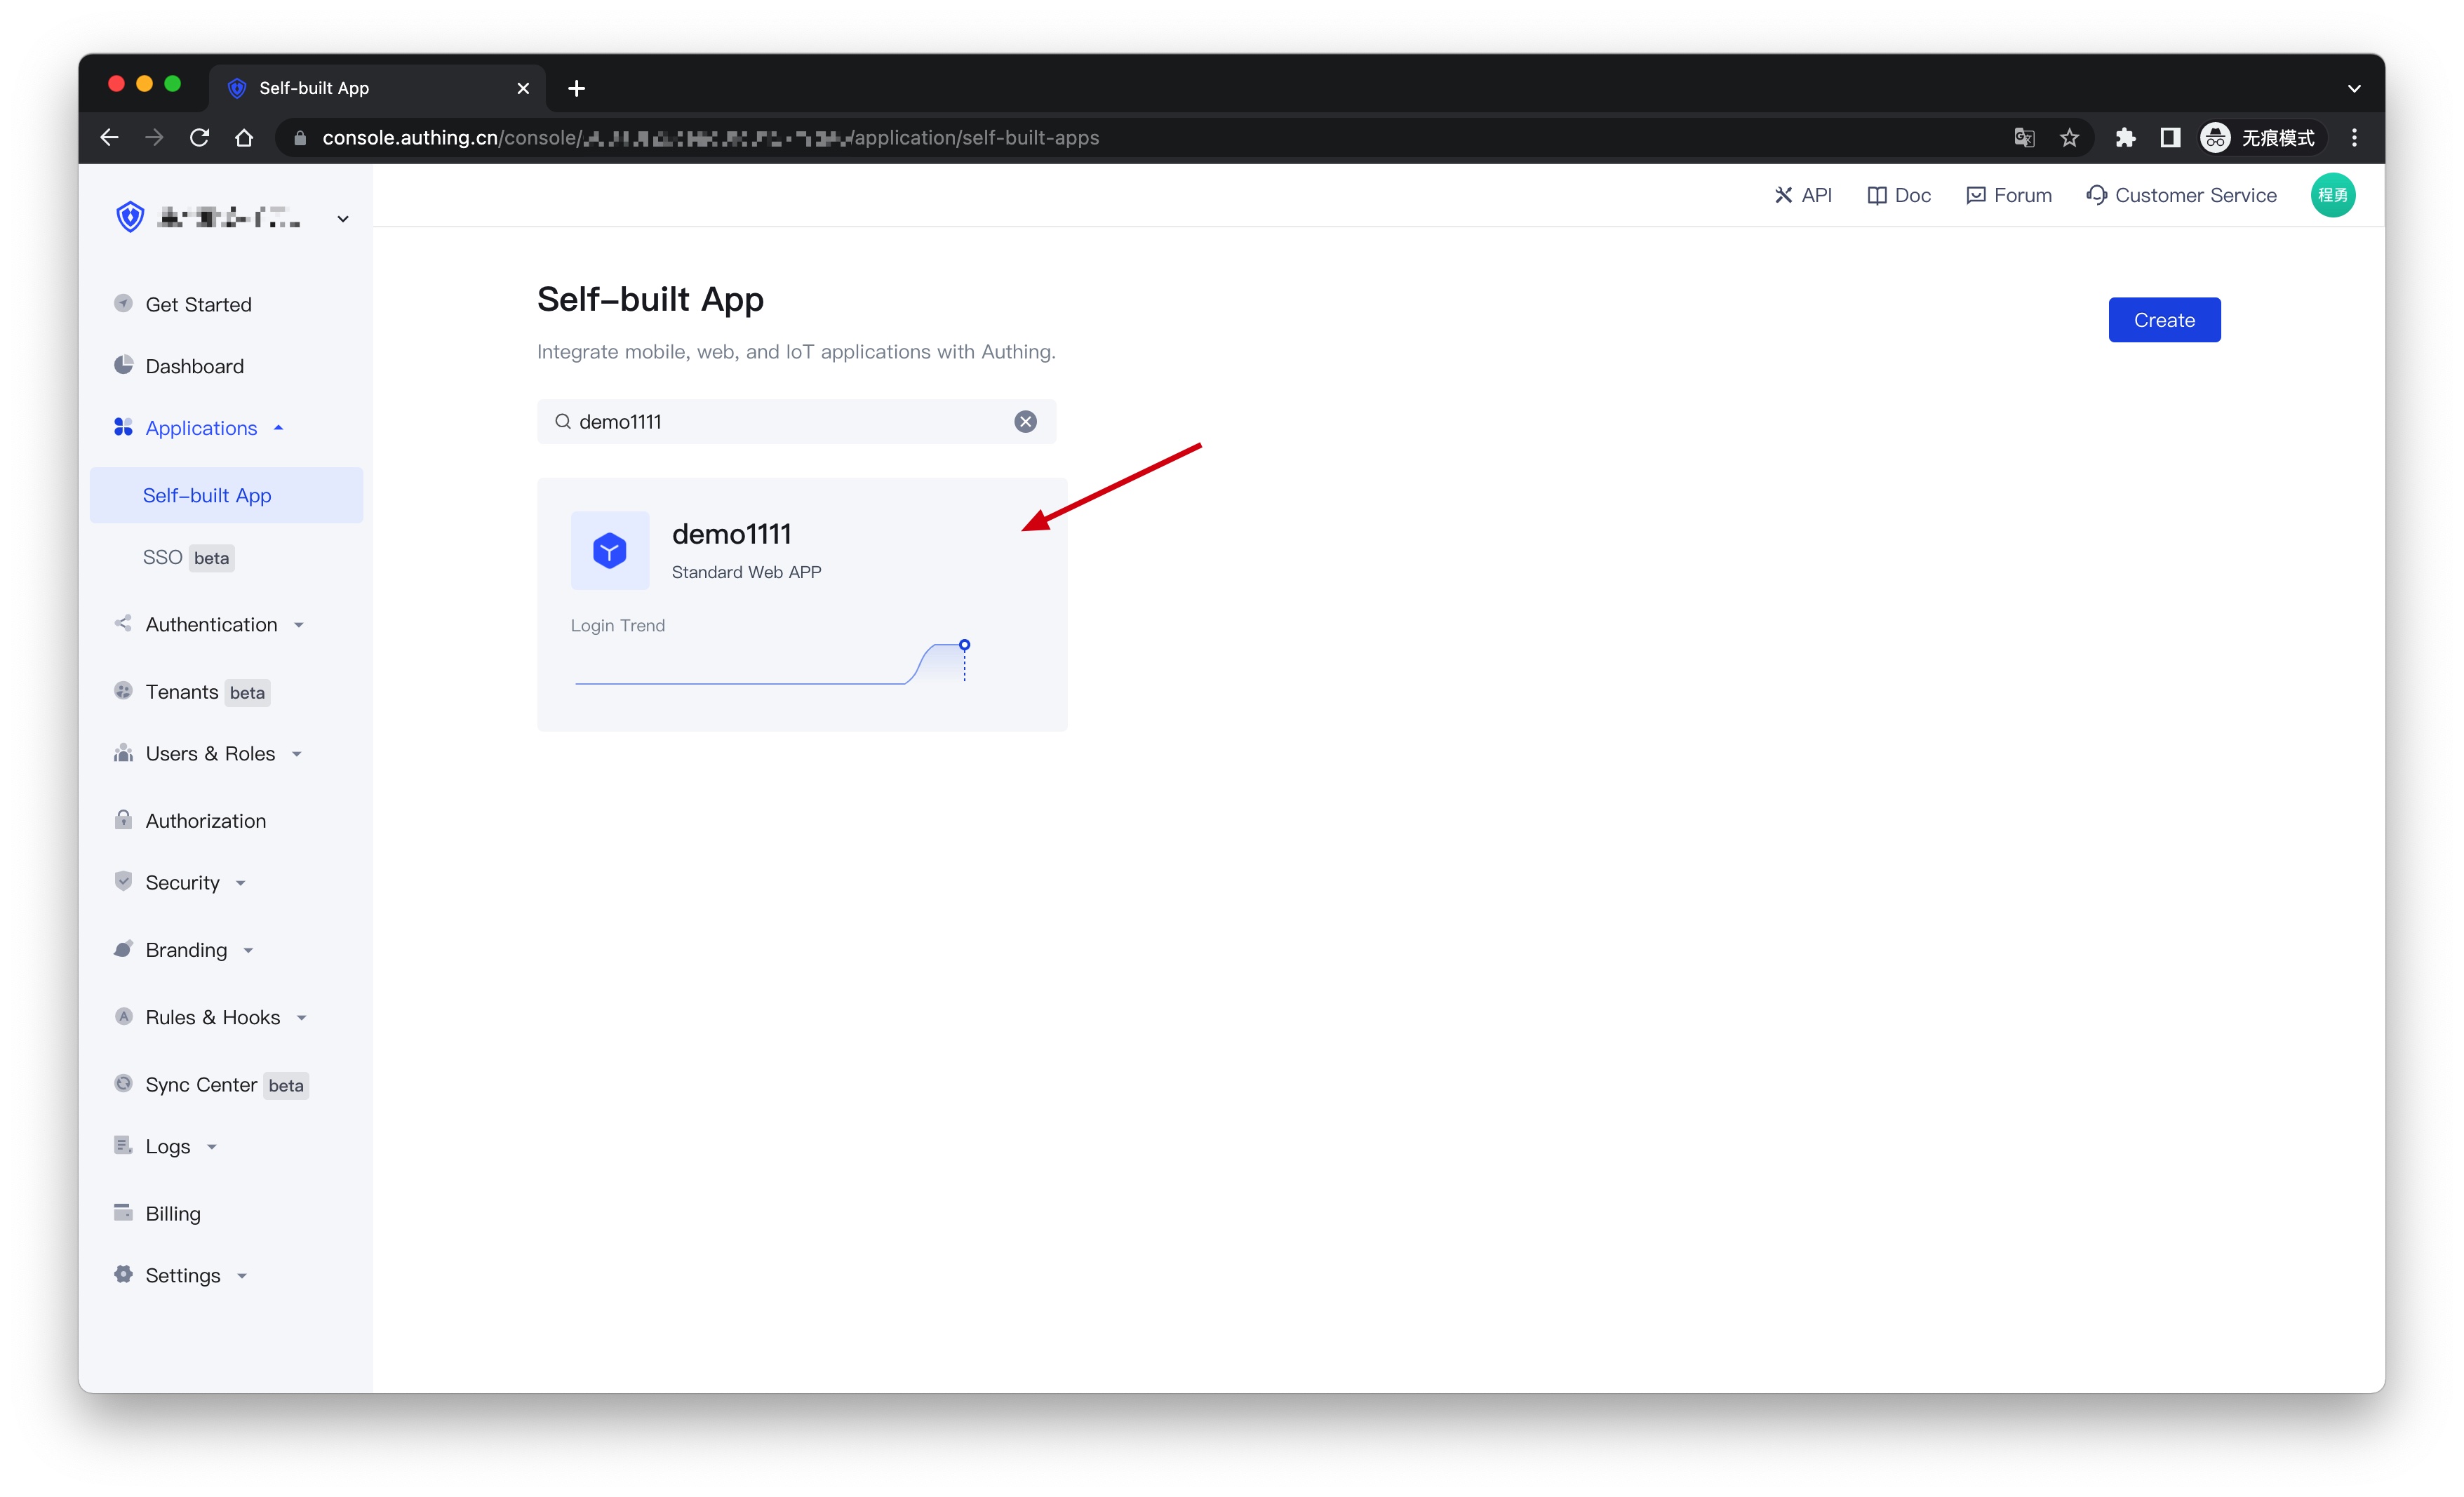Contact Customer Service from header
This screenshot has height=1497, width=2464.
(2182, 195)
